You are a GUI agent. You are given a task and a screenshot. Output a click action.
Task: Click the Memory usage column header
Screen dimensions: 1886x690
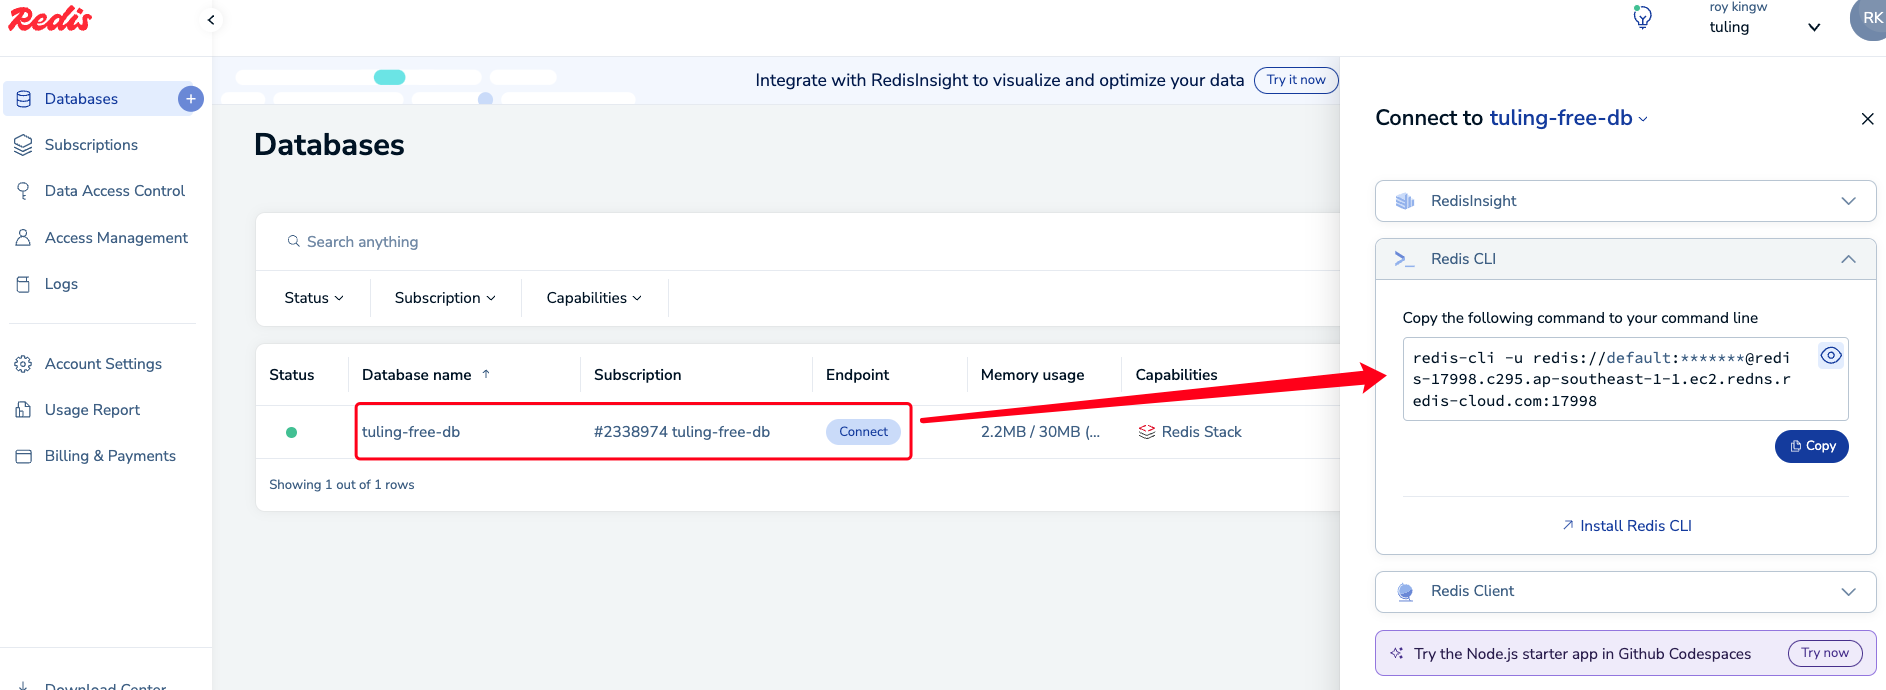click(1032, 375)
